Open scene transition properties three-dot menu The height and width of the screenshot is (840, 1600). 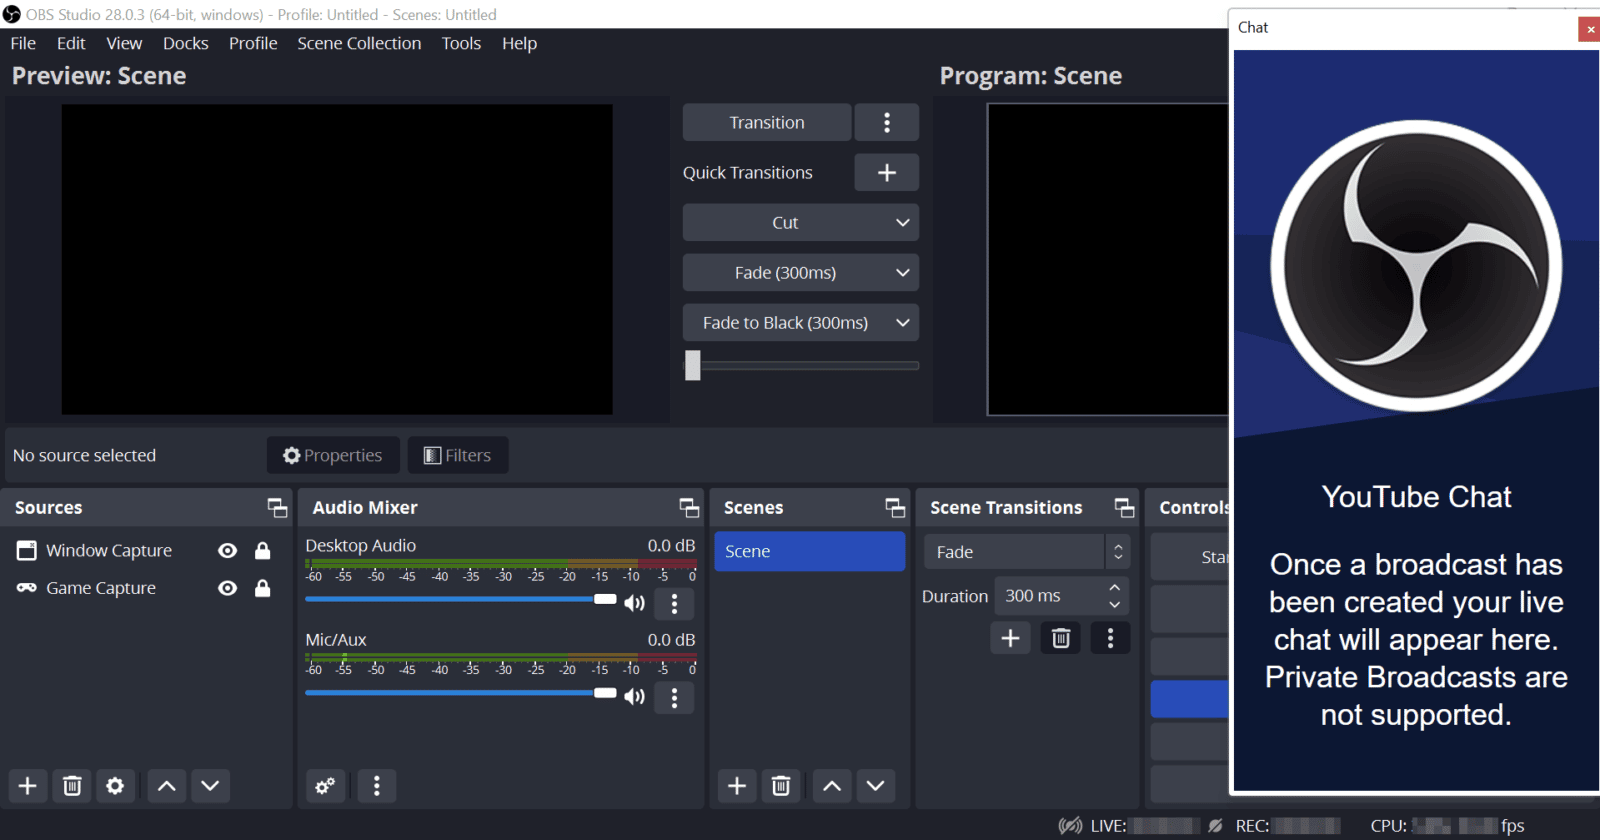(1110, 638)
